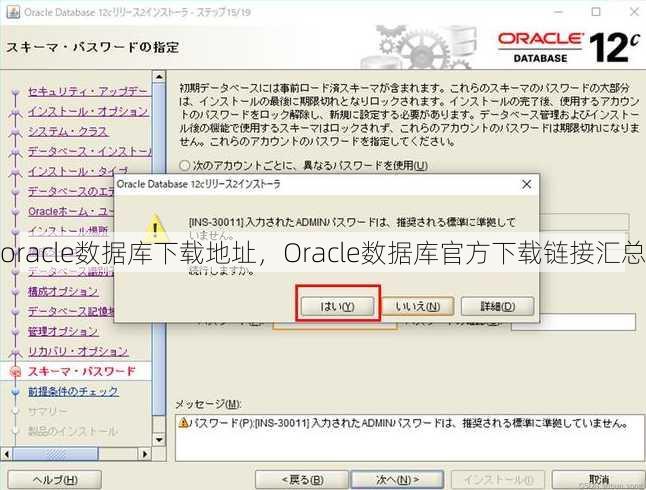Open the データベース・インストール step link
Screen dimensions: 646x490
[89, 151]
